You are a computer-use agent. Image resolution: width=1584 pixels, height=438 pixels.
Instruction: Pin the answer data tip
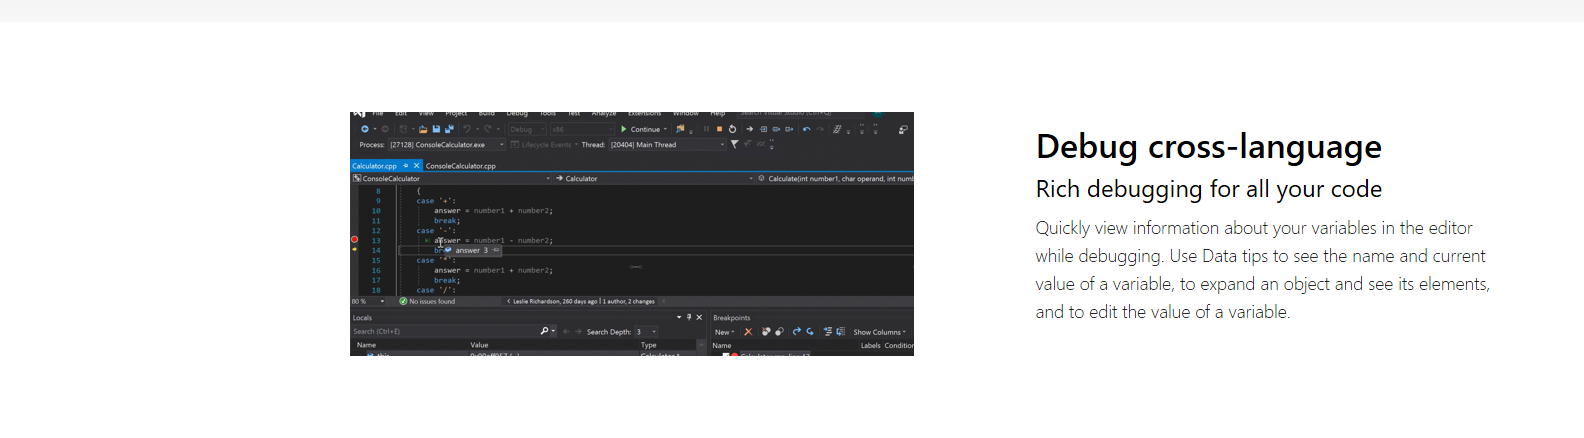point(496,250)
